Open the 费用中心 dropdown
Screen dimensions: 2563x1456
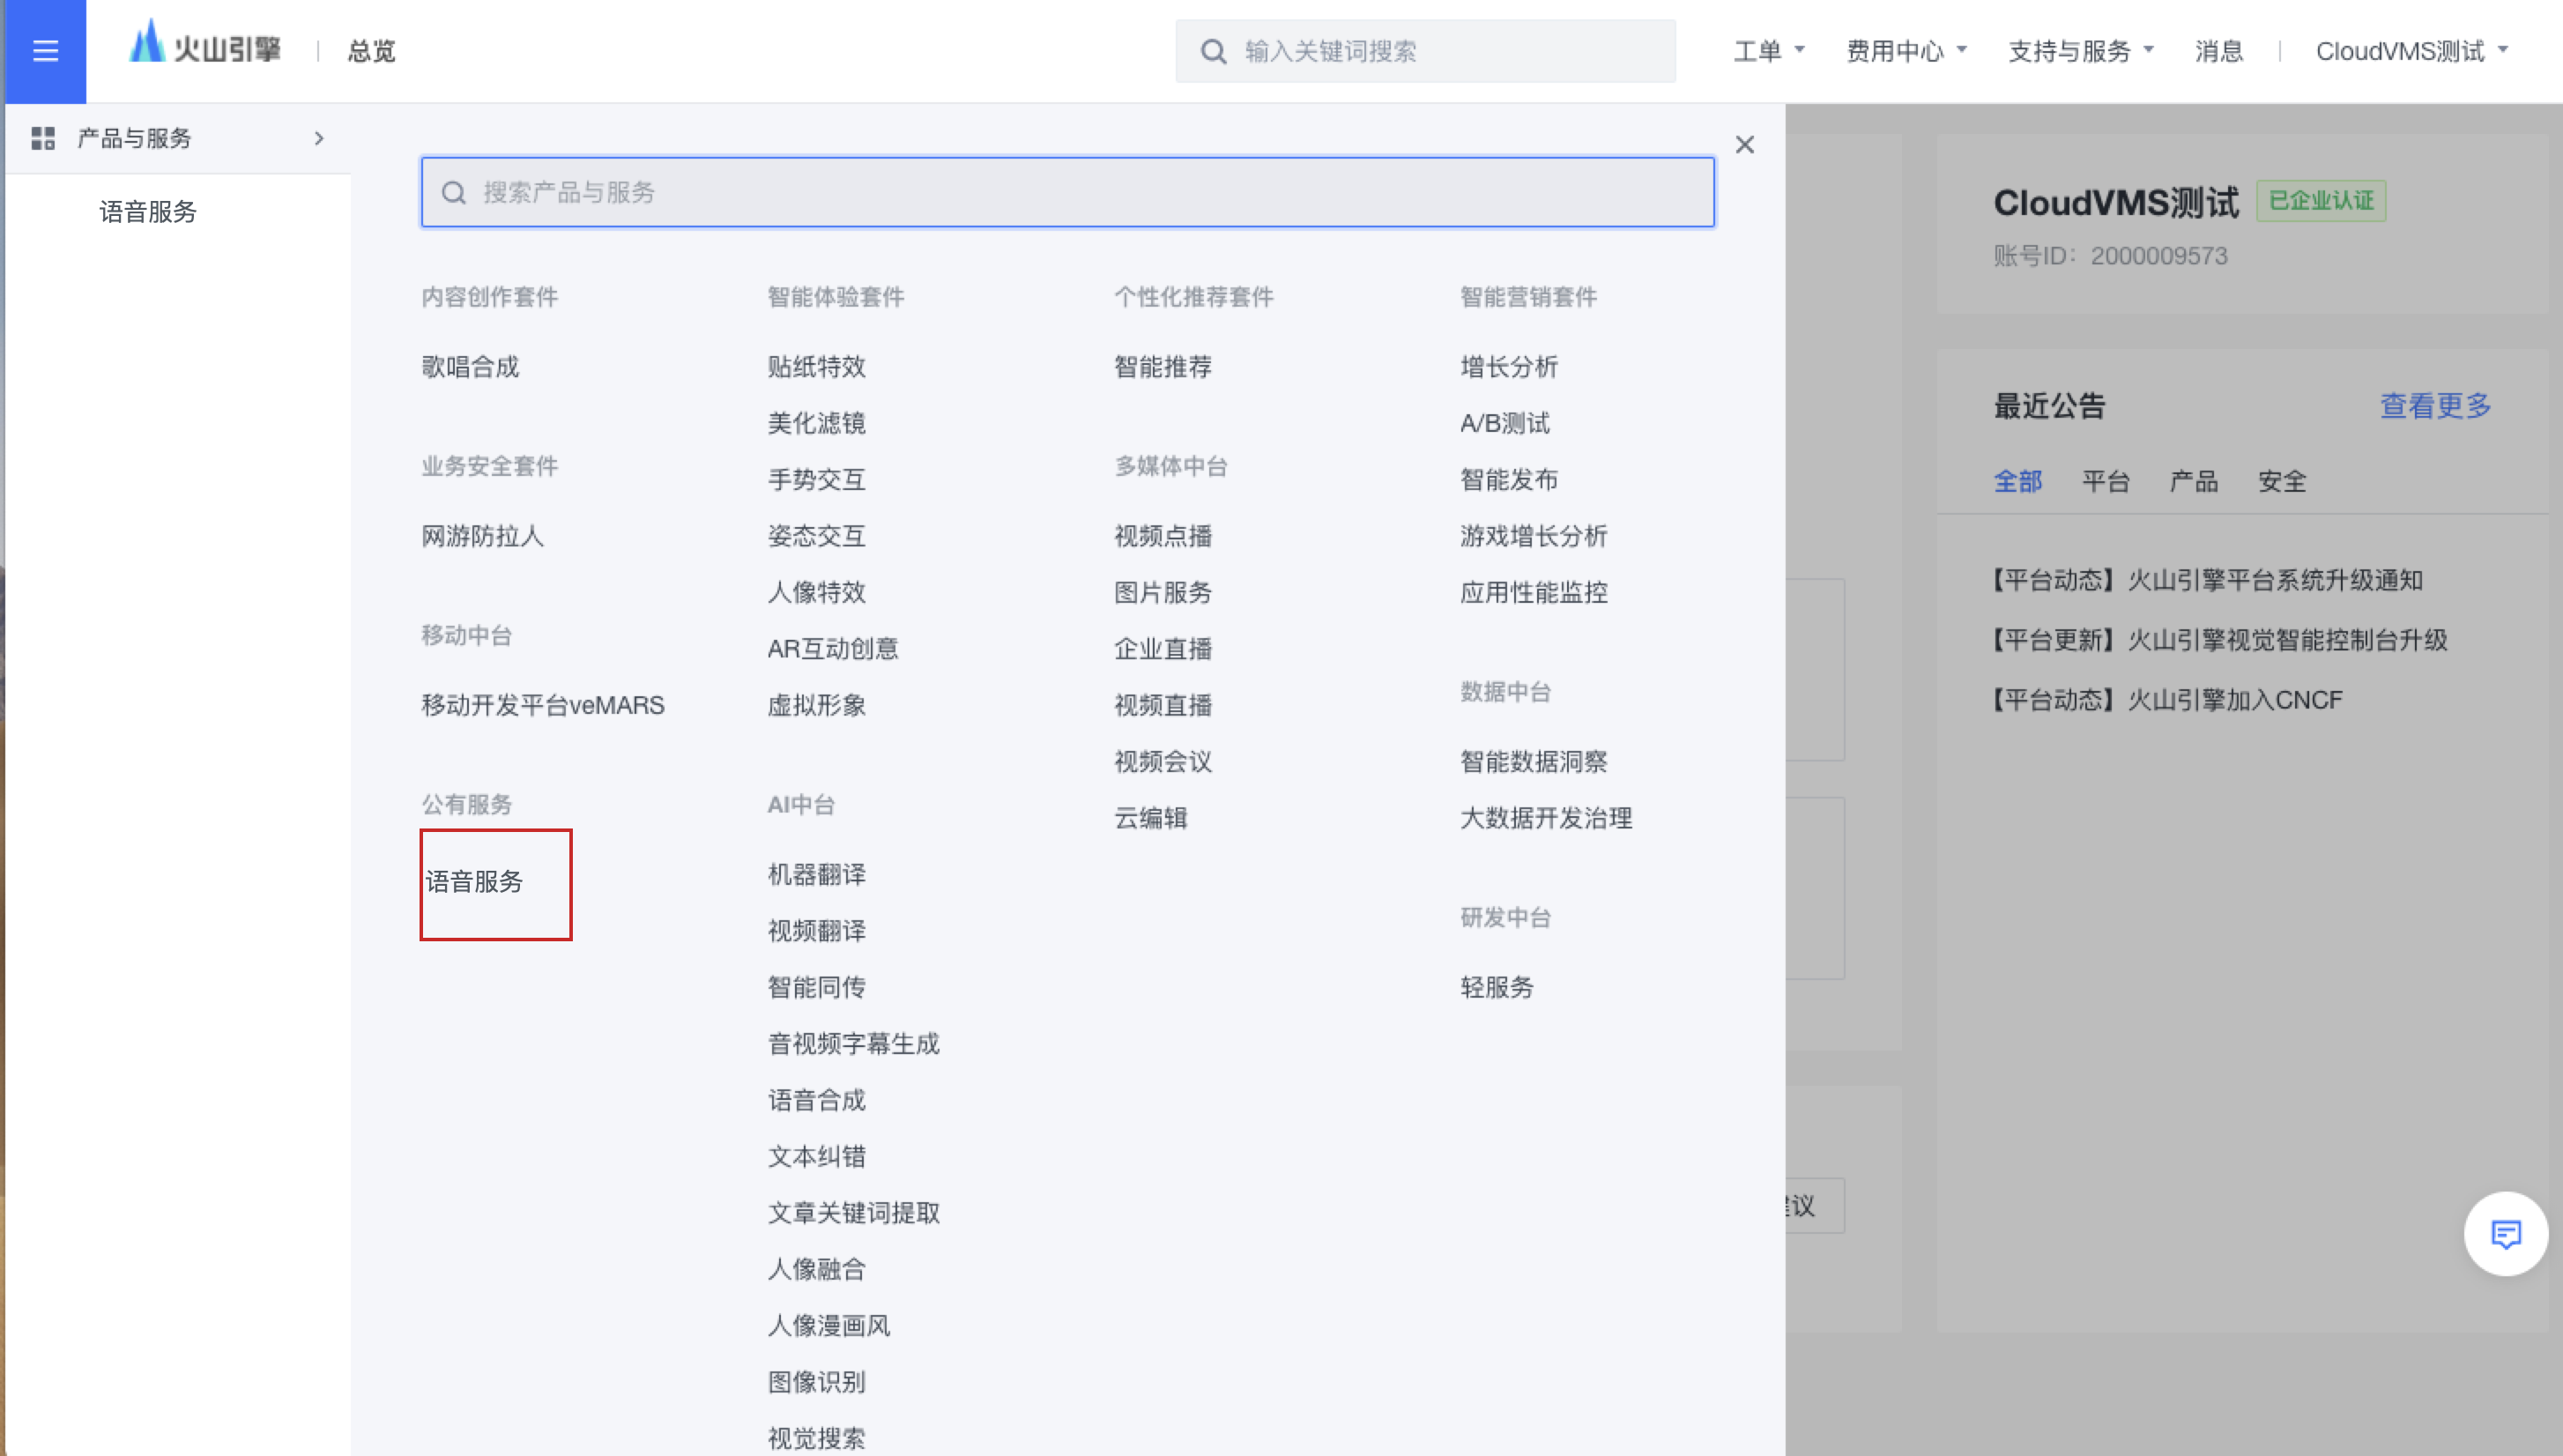(x=1906, y=51)
